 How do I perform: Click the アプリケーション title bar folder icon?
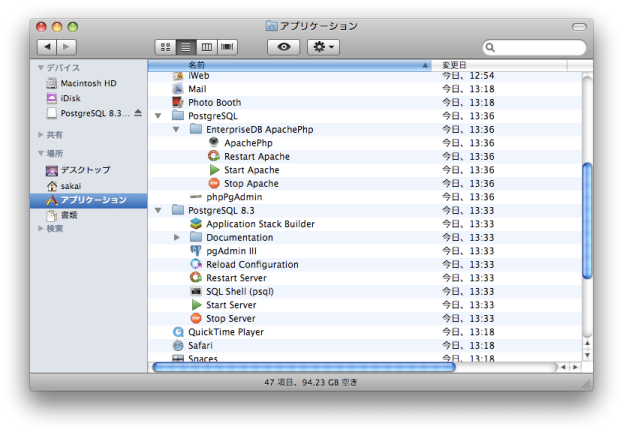click(271, 26)
